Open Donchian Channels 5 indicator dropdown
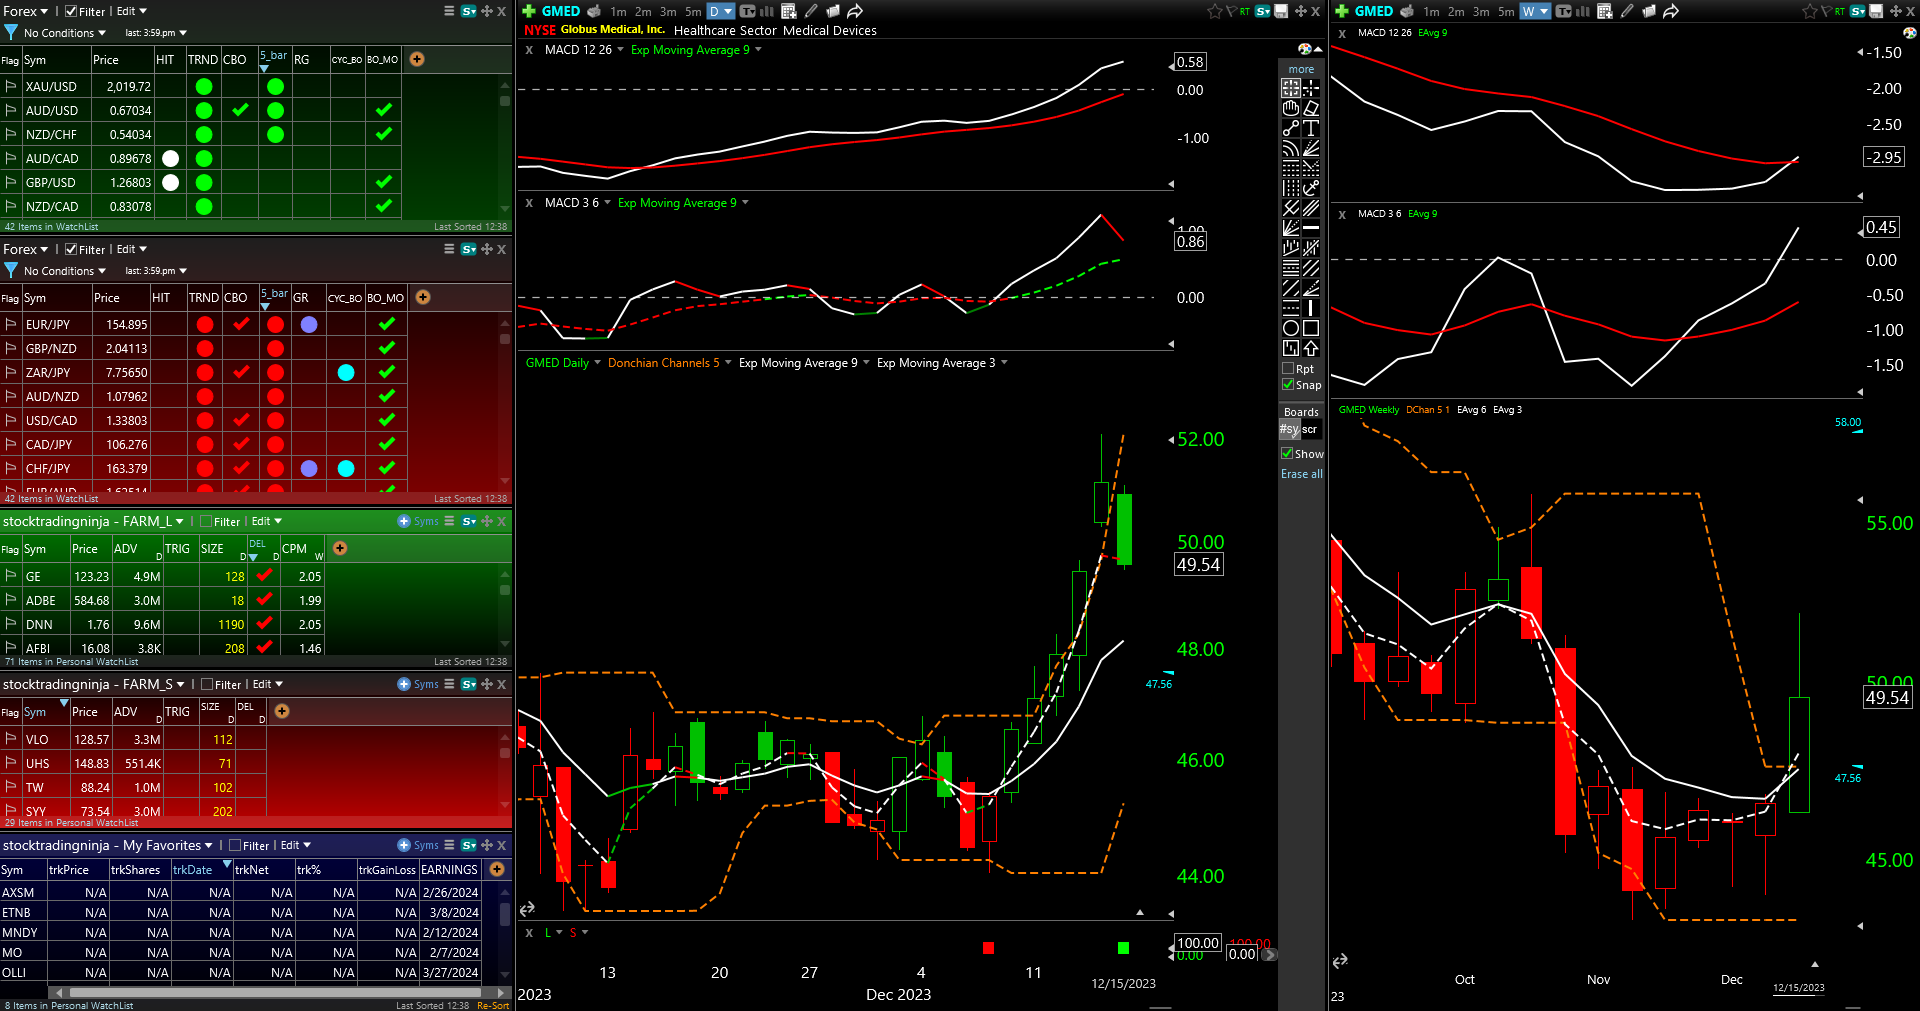Image resolution: width=1920 pixels, height=1011 pixels. [x=669, y=363]
